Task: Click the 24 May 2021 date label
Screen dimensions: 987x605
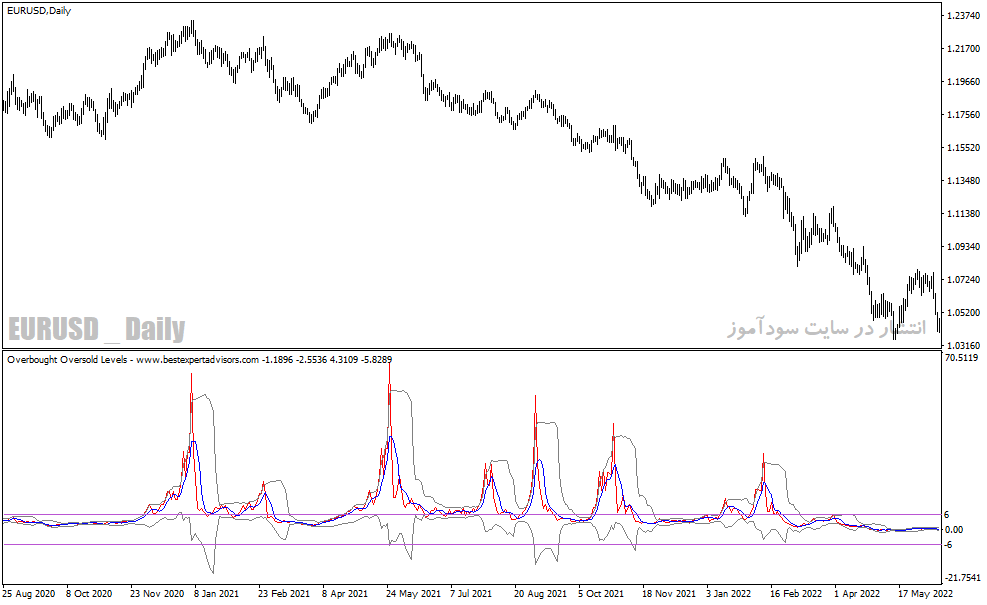Action: 413,594
